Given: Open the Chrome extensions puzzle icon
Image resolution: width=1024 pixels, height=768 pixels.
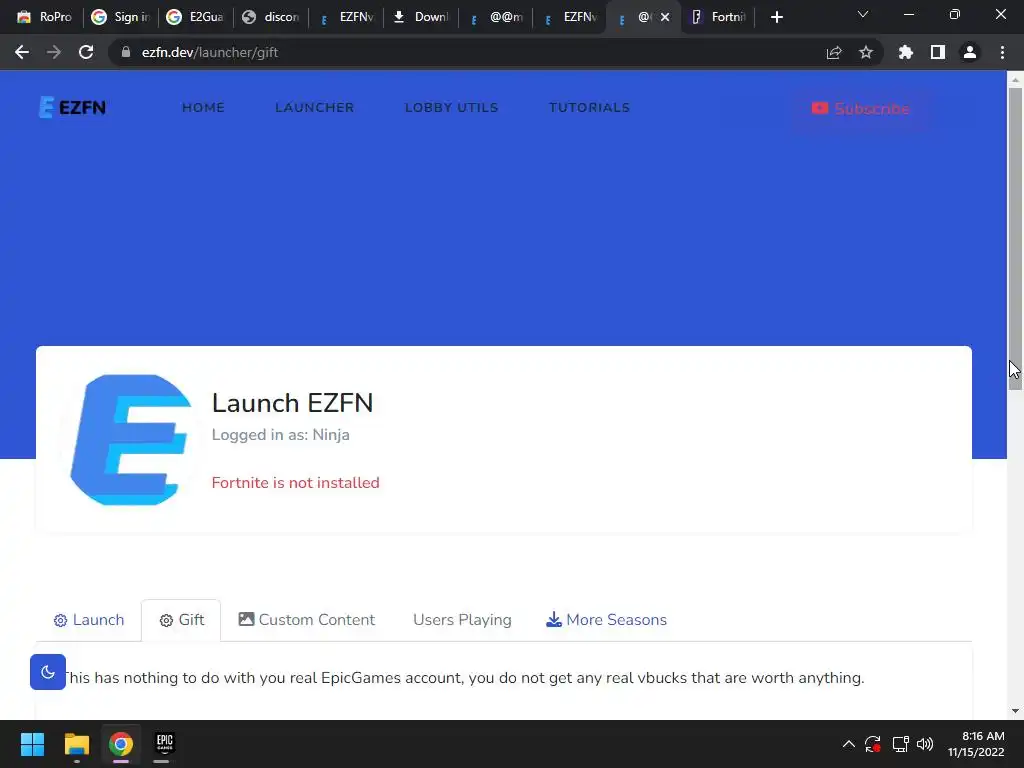Looking at the screenshot, I should [x=906, y=52].
